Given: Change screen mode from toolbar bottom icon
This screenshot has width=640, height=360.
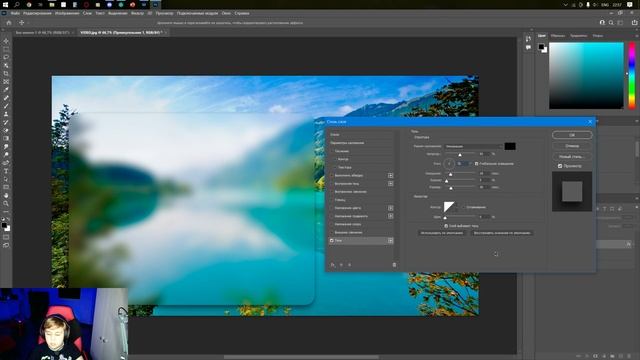Looking at the screenshot, I should coord(6,245).
